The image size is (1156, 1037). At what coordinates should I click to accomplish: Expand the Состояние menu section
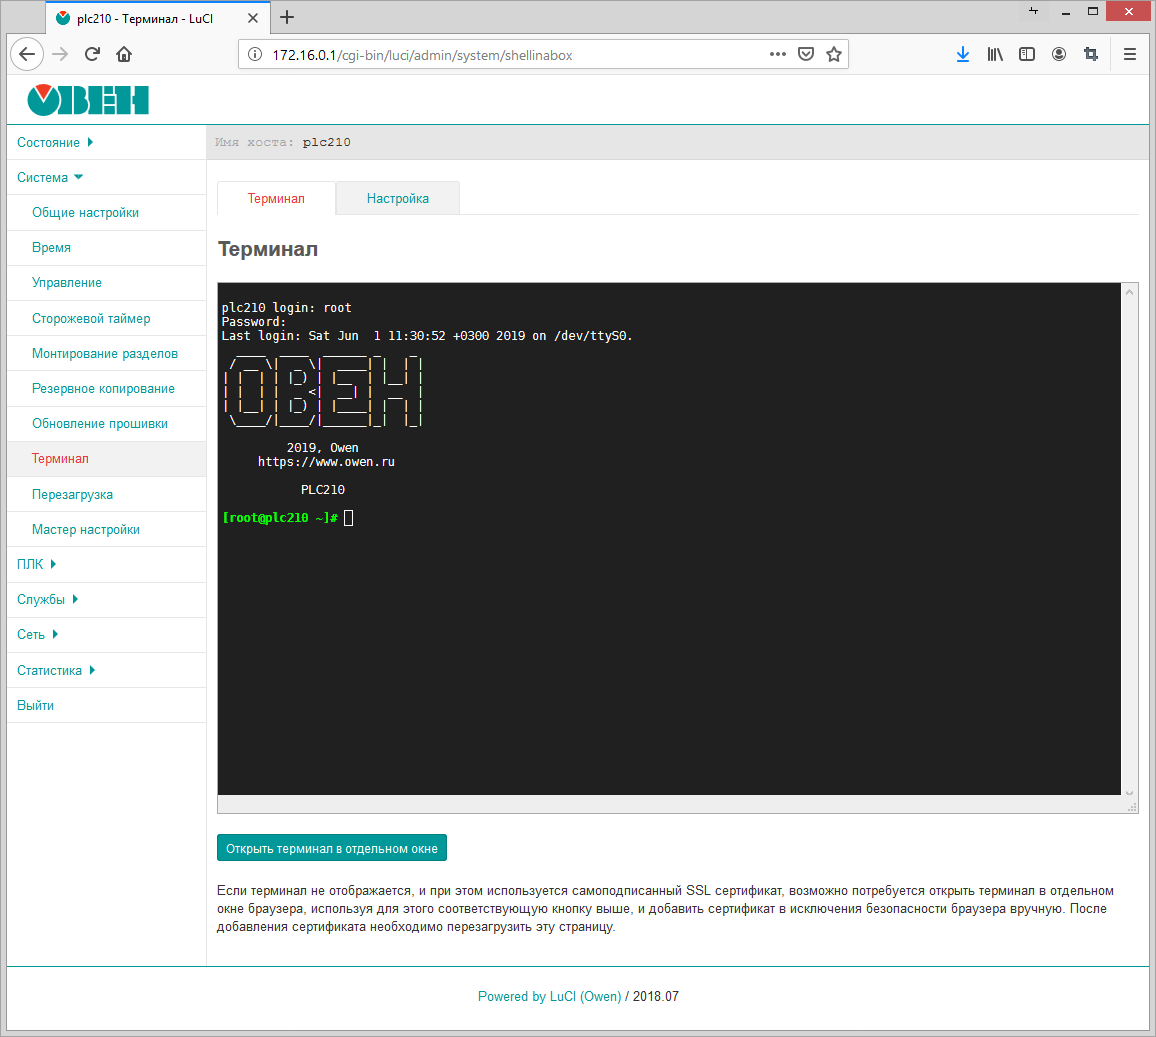click(x=54, y=143)
